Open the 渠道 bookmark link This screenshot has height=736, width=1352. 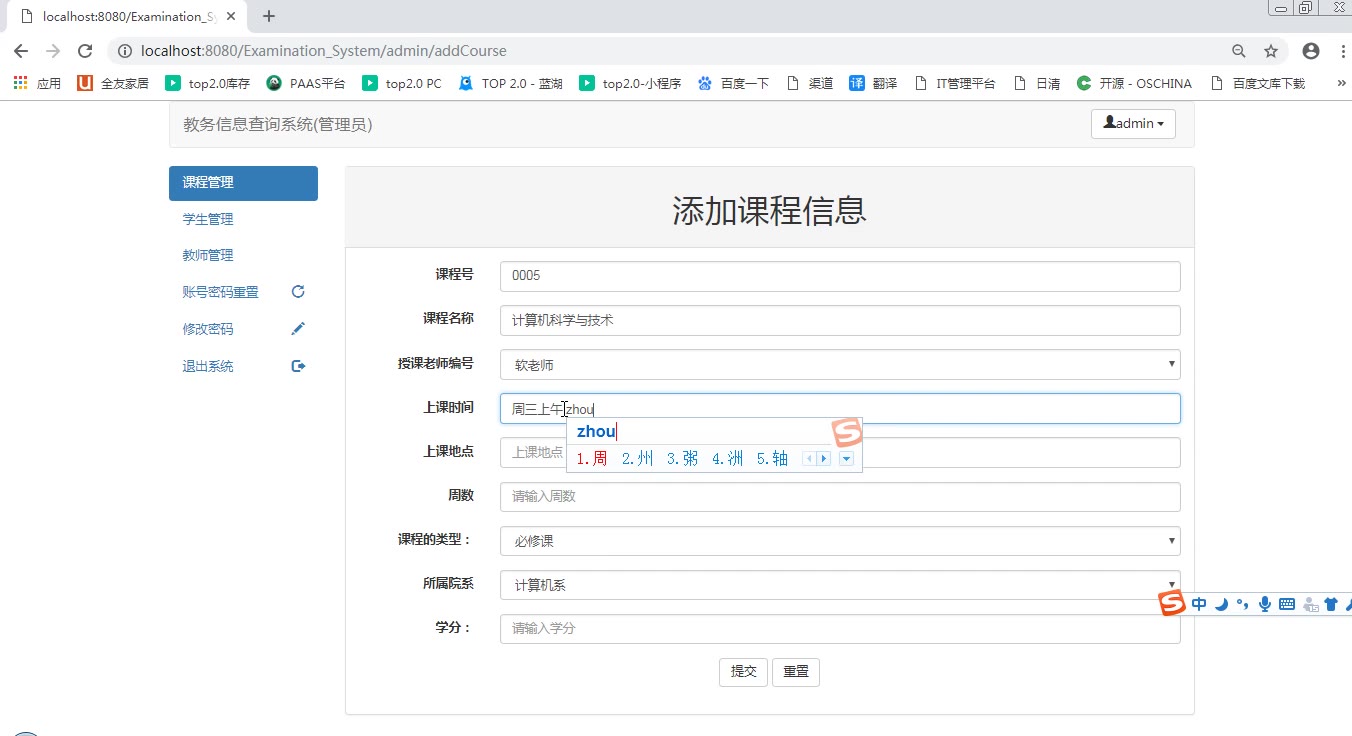tap(810, 84)
